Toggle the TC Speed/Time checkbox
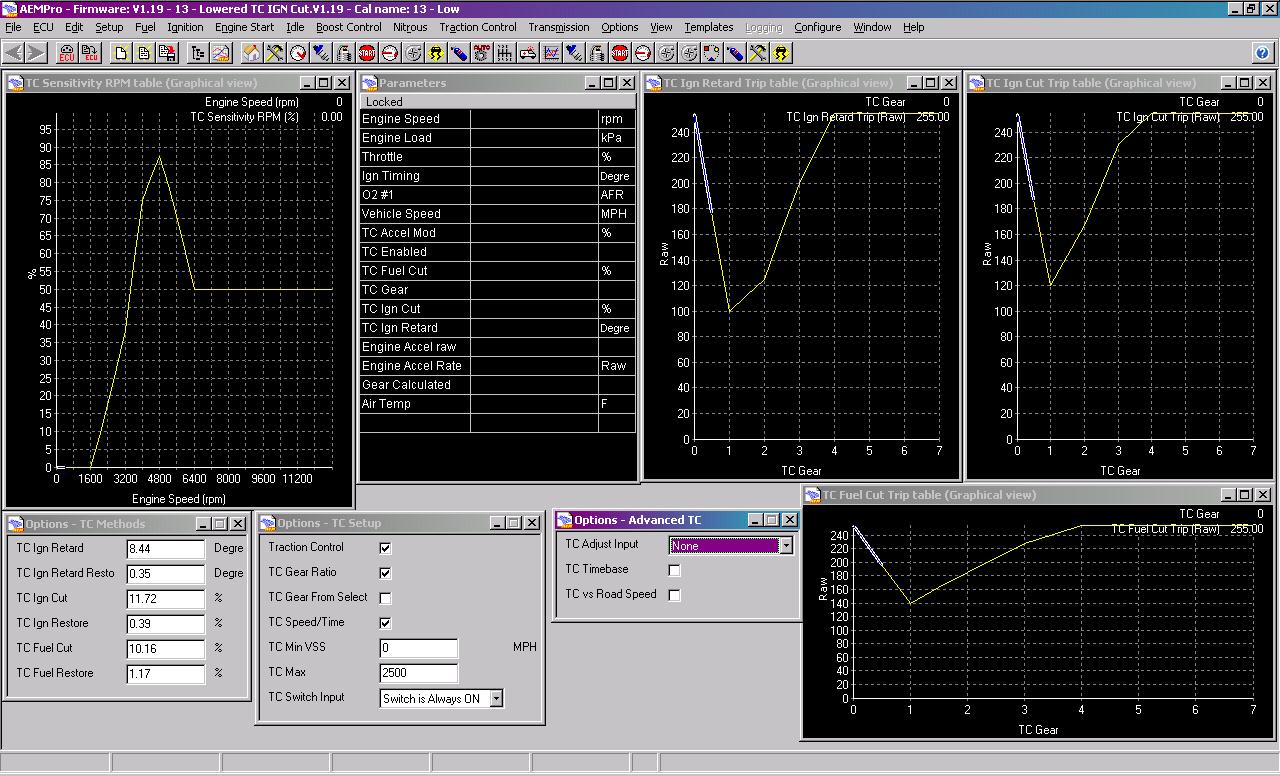Viewport: 1280px width, 776px height. [x=385, y=623]
